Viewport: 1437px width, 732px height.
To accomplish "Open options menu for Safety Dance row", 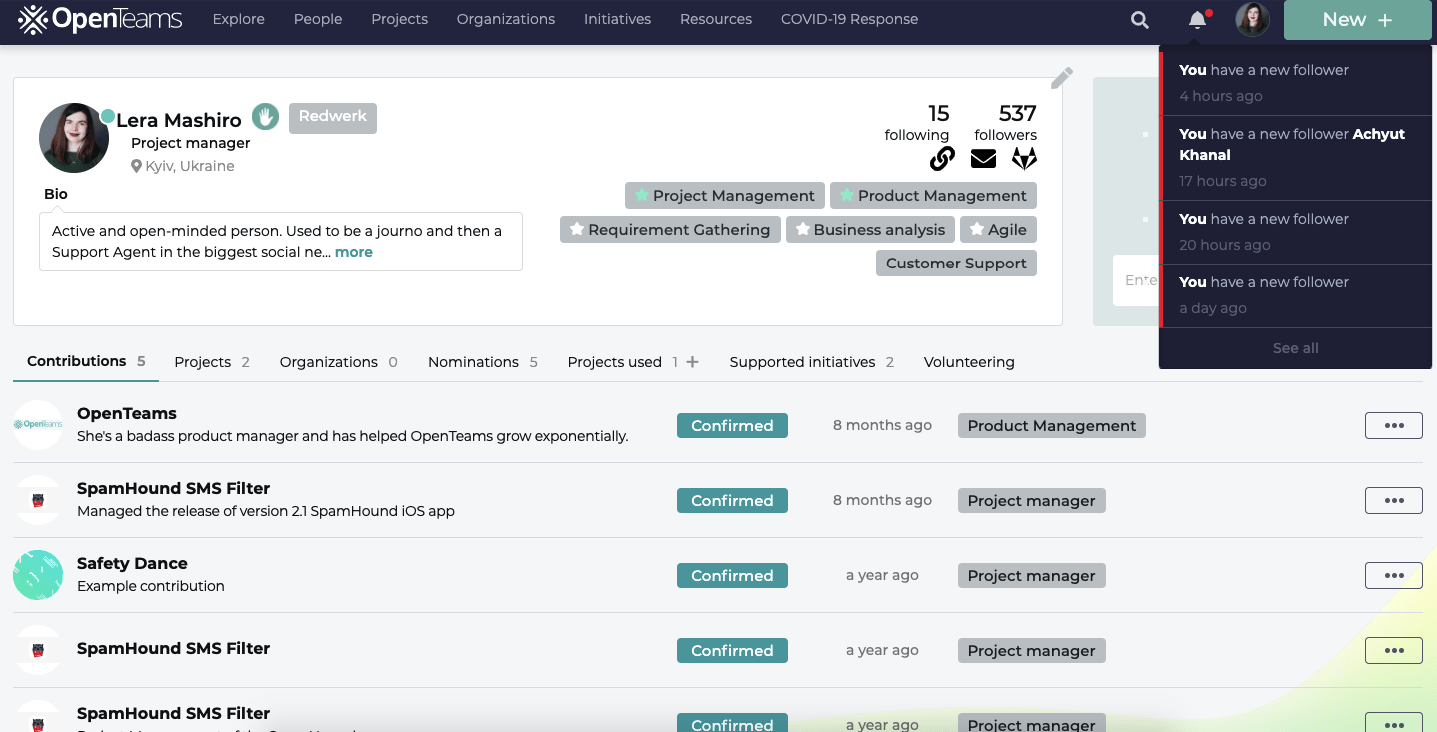I will click(1394, 575).
